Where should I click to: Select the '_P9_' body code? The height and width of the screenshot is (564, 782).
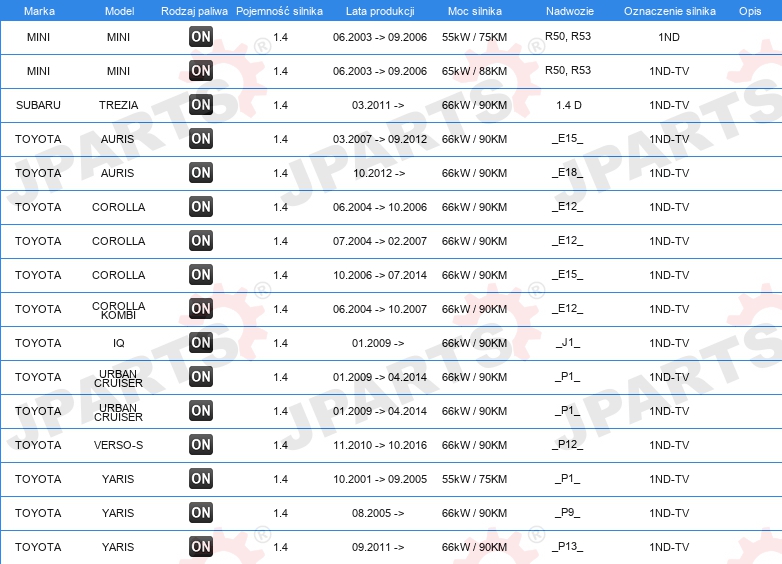coord(568,513)
